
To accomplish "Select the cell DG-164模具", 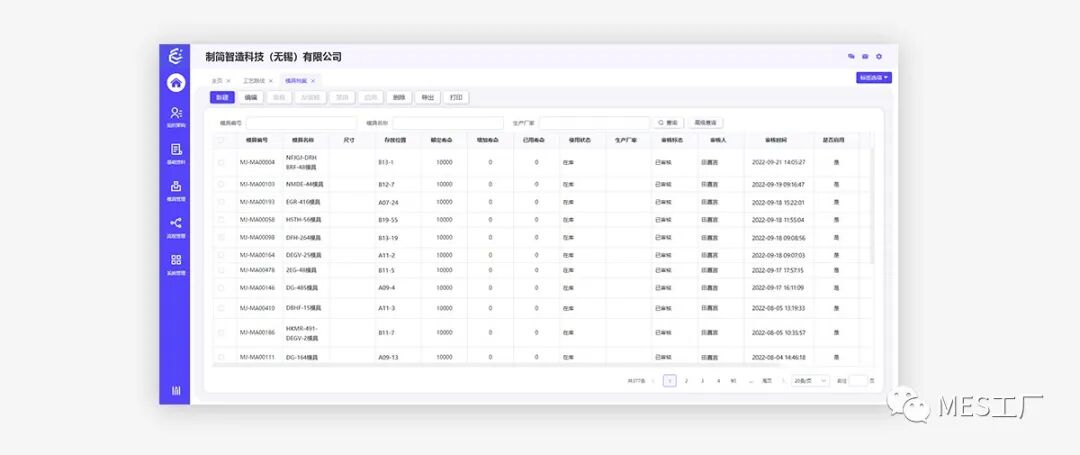I will click(302, 357).
